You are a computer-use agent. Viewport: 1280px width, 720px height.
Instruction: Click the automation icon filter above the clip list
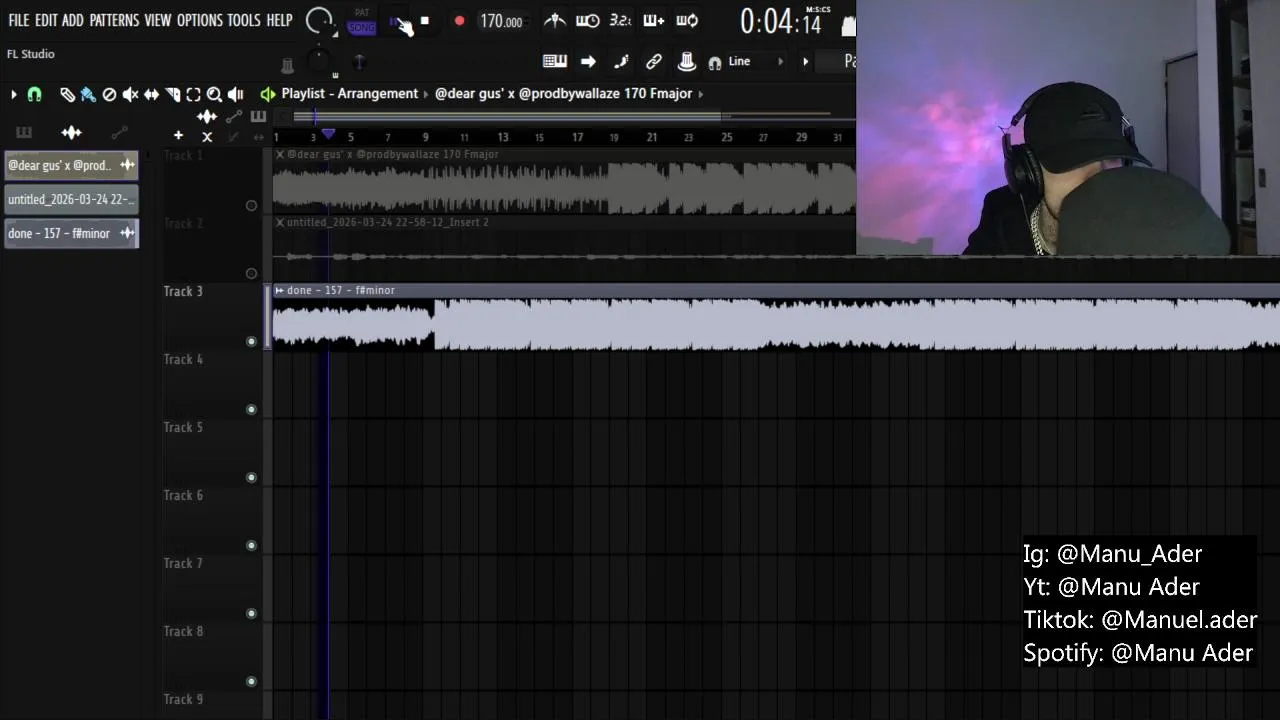tap(119, 132)
